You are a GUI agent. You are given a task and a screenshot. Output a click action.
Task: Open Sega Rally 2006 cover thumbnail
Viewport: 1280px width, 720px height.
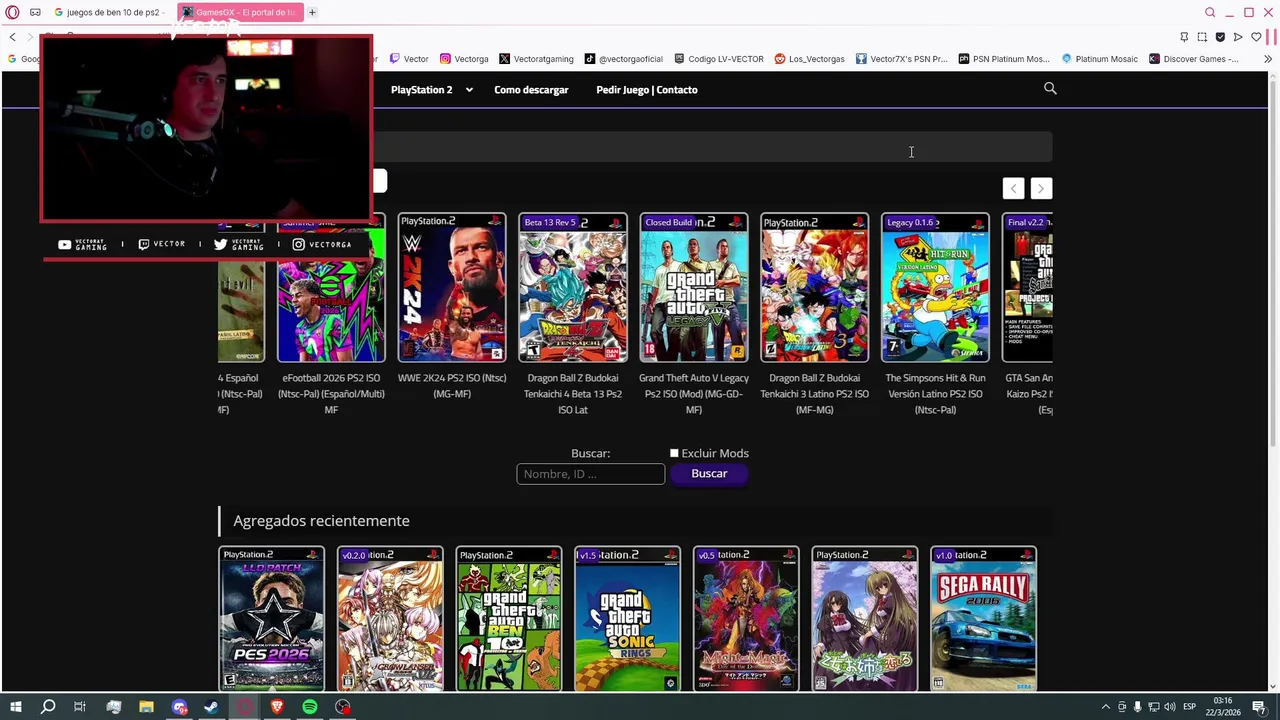coord(983,619)
